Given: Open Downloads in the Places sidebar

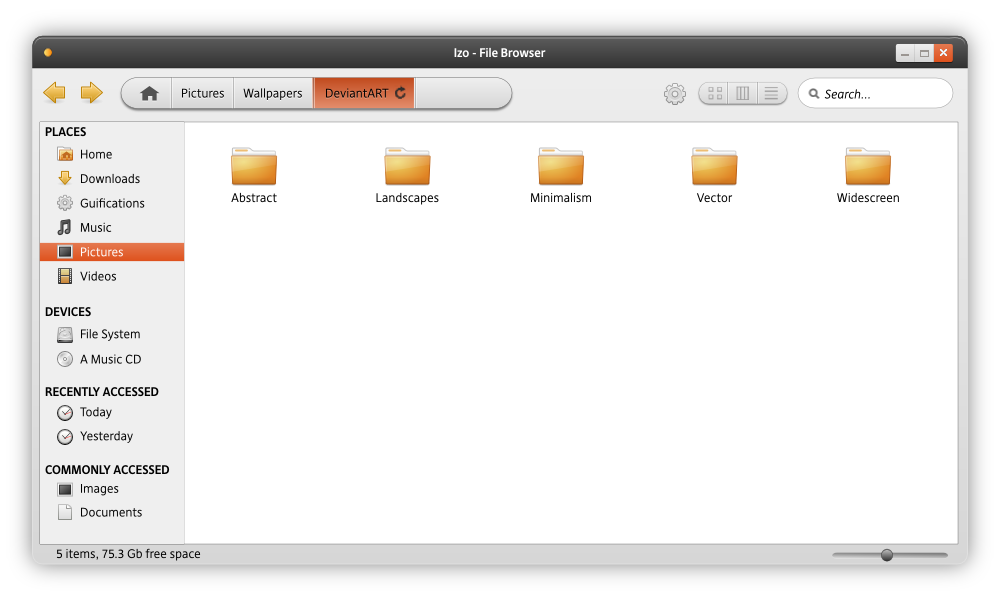Looking at the screenshot, I should click(x=109, y=179).
